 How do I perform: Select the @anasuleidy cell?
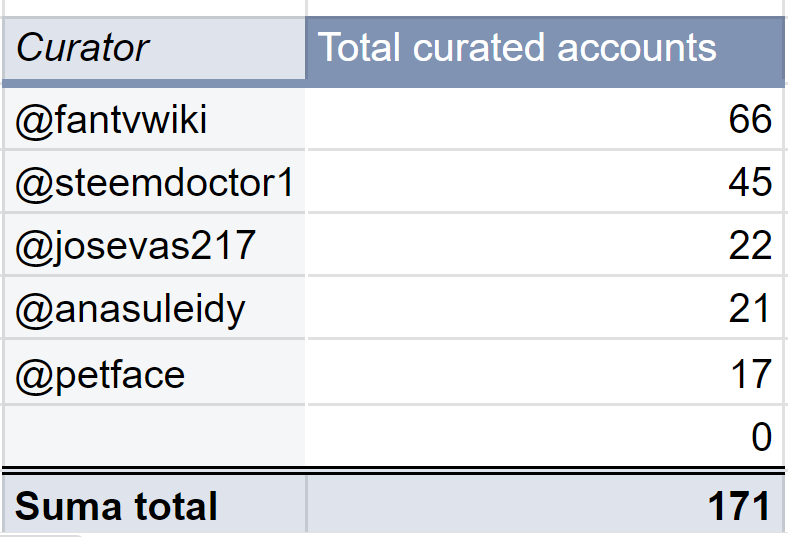153,309
